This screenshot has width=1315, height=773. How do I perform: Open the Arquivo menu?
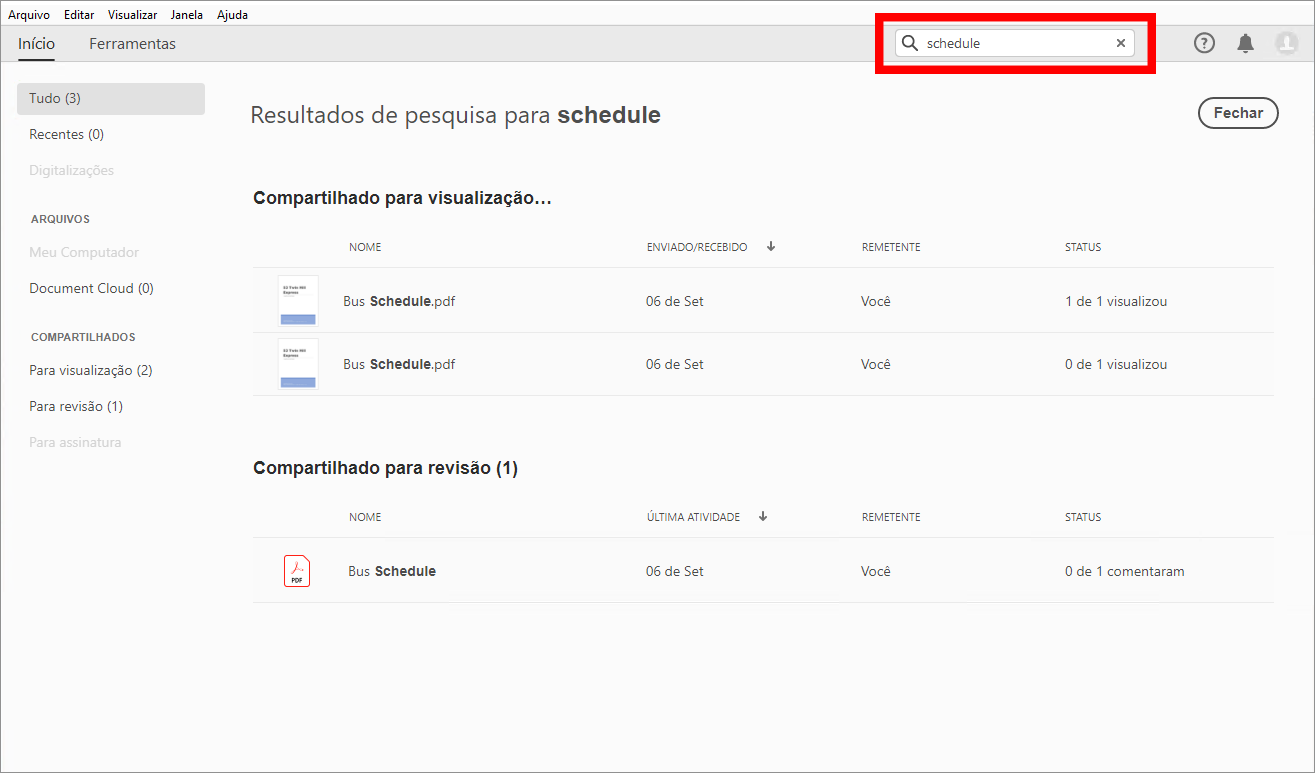29,14
